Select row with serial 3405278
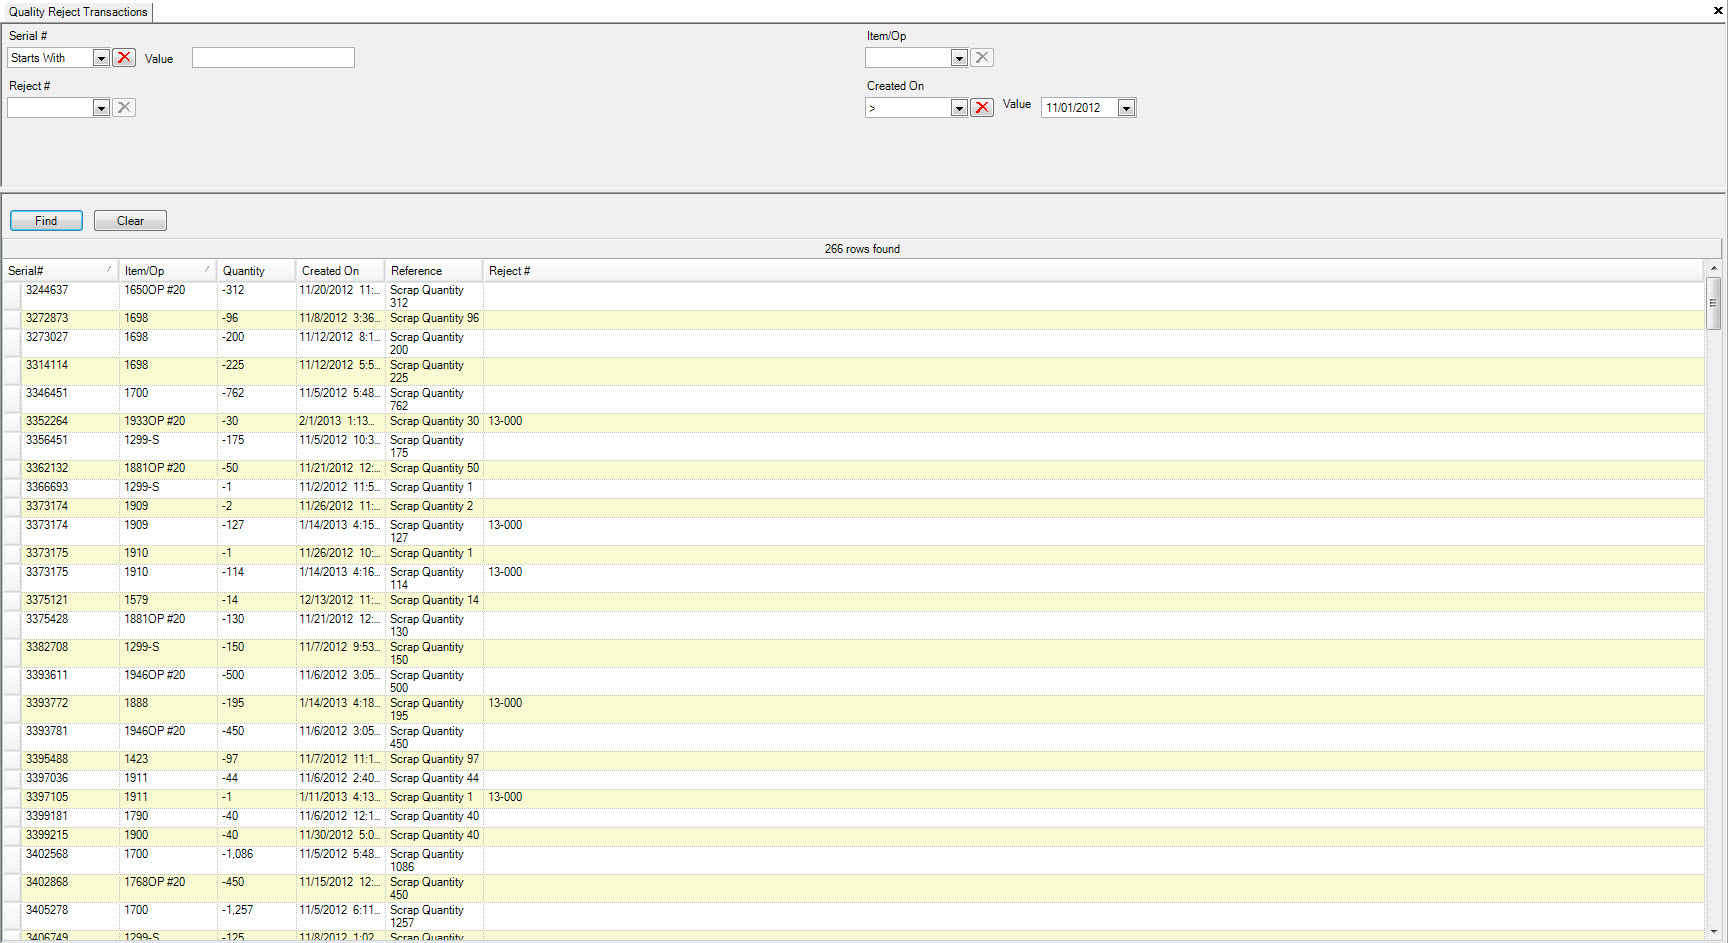 point(853,916)
